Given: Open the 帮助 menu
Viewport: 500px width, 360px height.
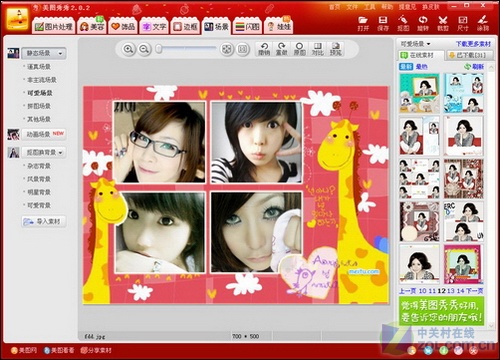Looking at the screenshot, I should coord(387,7).
